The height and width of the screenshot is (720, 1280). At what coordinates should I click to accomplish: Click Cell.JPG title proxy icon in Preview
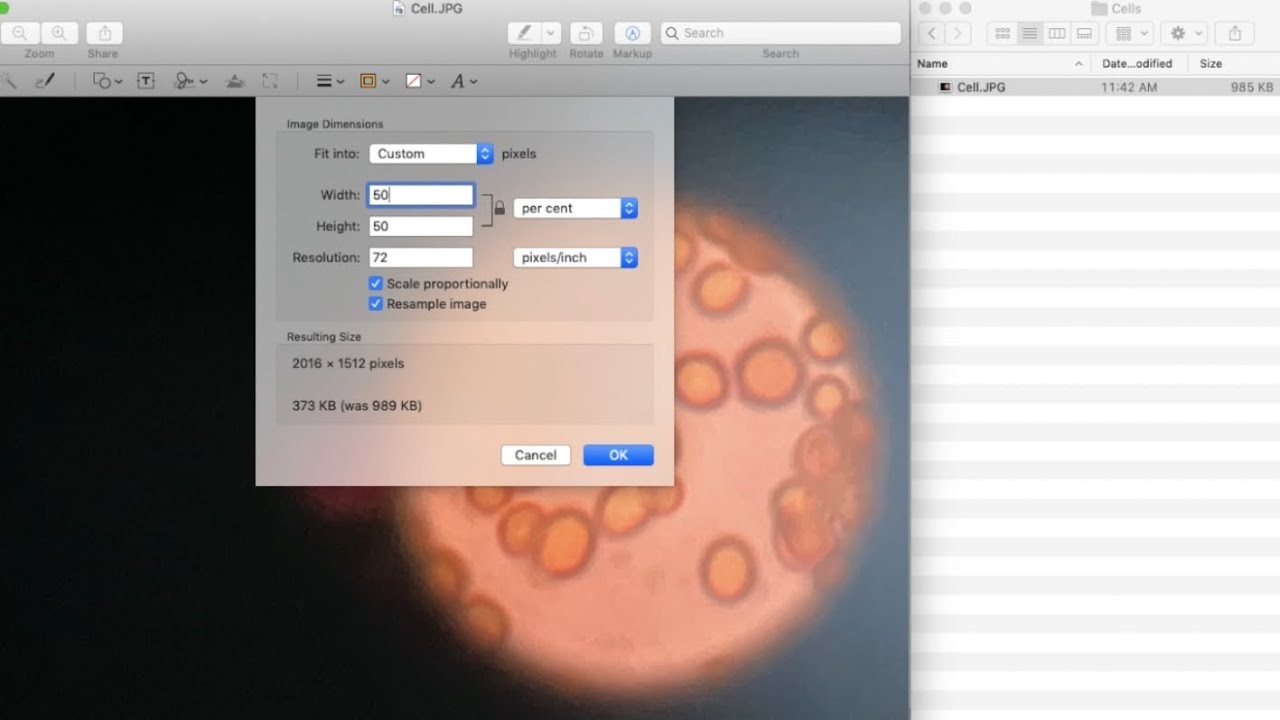tap(401, 9)
